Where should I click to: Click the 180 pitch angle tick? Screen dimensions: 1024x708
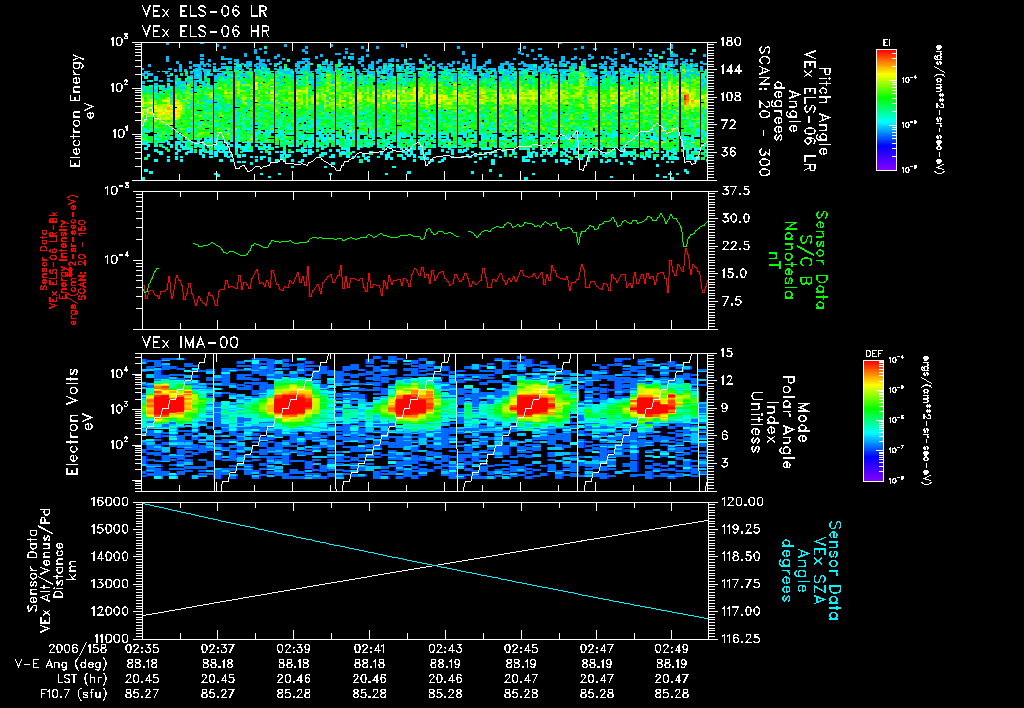(x=731, y=42)
